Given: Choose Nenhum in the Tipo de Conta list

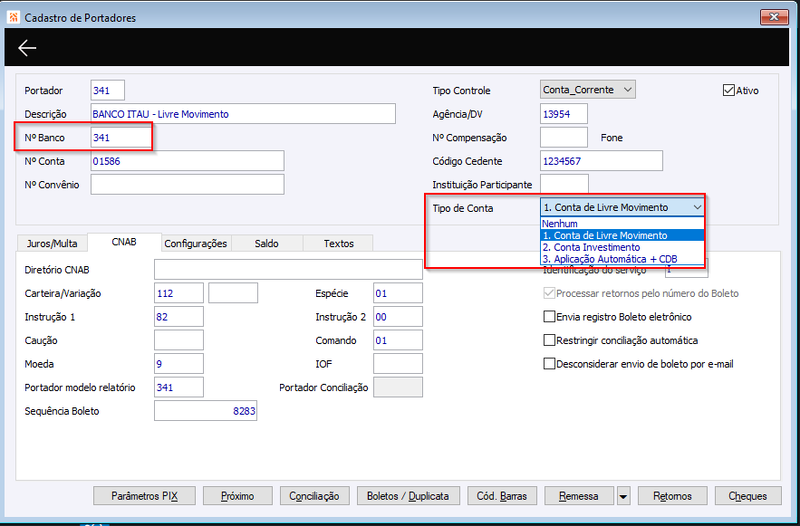Looking at the screenshot, I should point(622,223).
